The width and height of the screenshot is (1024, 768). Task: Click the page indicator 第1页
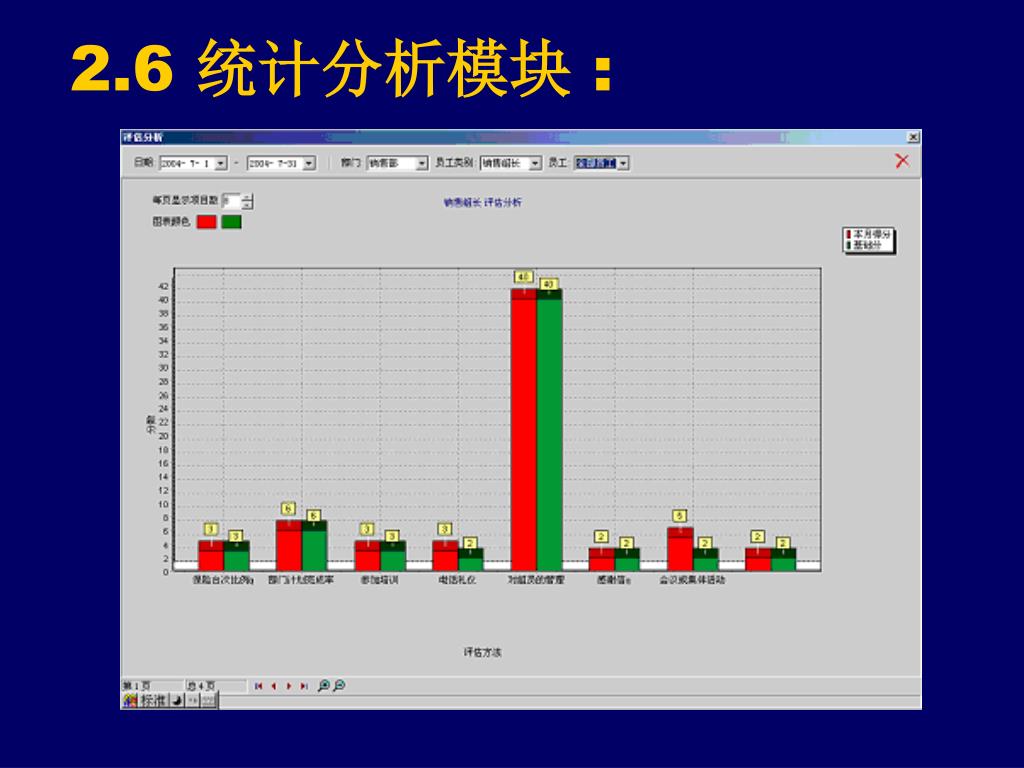(136, 686)
